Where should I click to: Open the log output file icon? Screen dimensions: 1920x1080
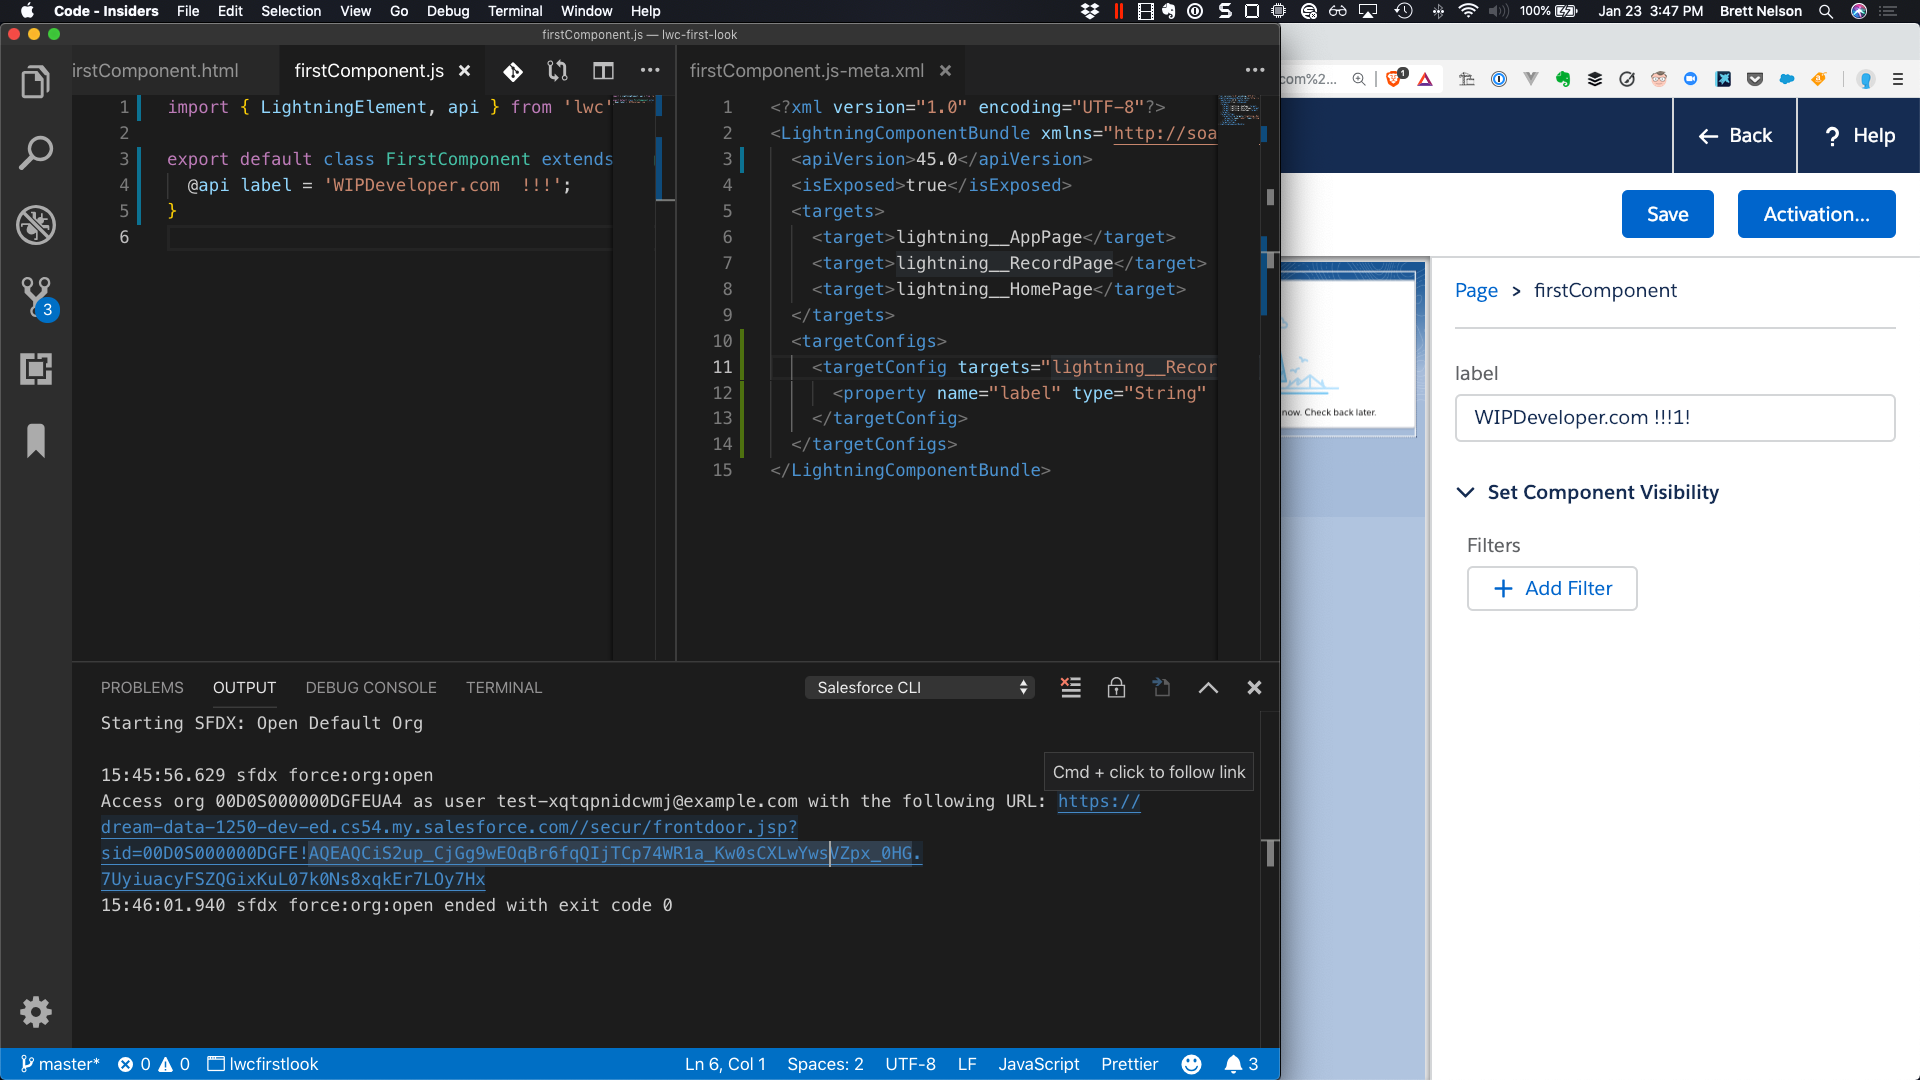pyautogui.click(x=1161, y=688)
